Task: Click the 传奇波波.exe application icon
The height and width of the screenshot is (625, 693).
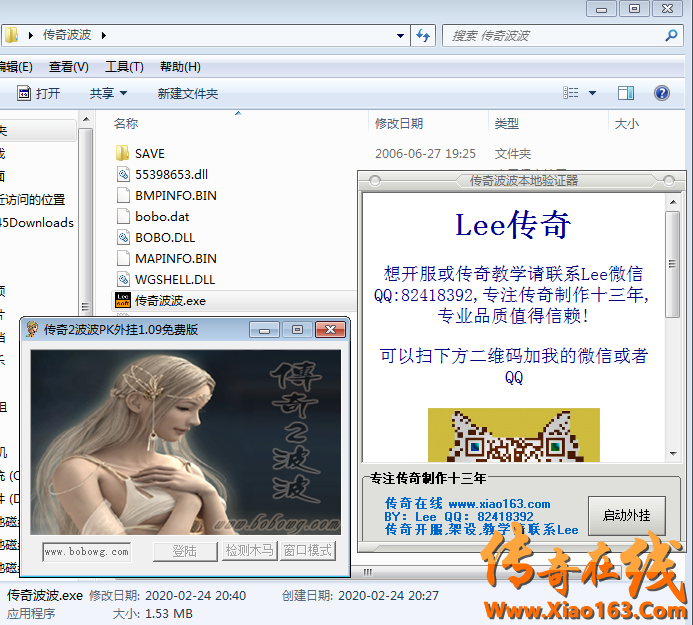Action: [x=123, y=301]
